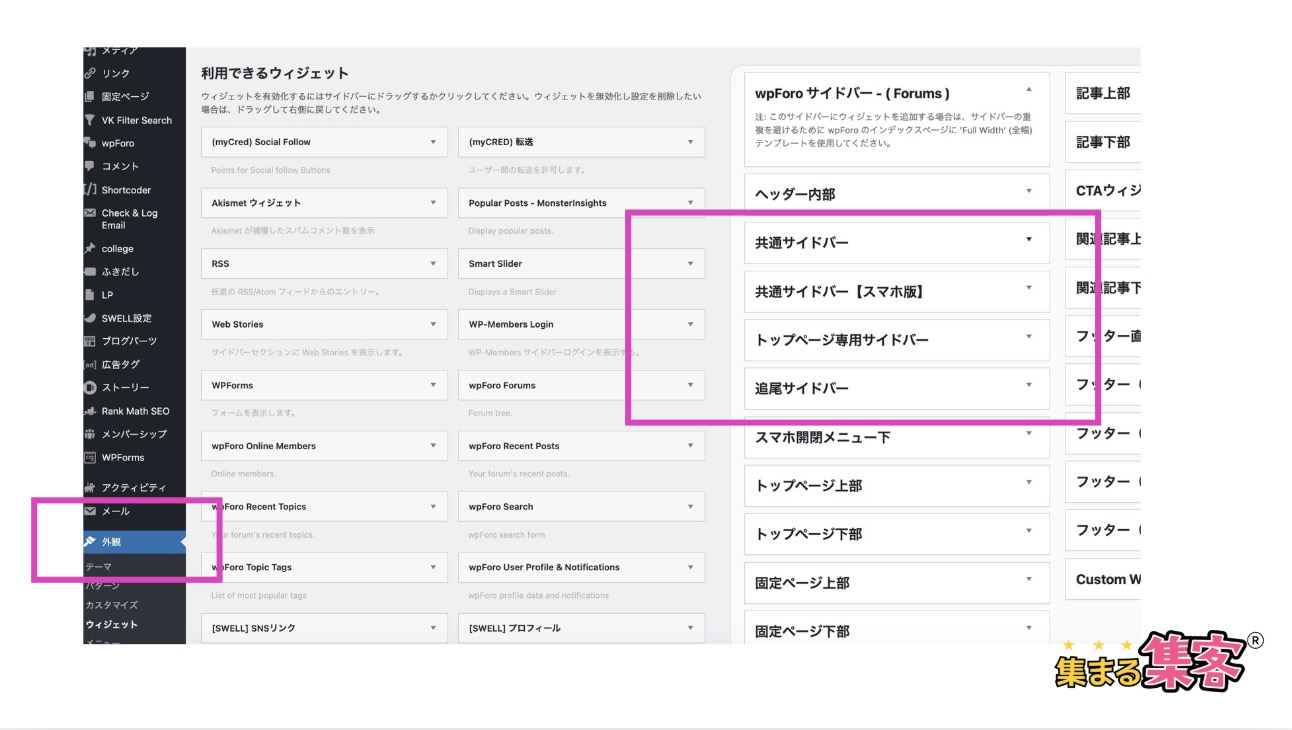Viewport: 1292px width, 730px height.
Task: Open the WP-Members Login widget dropdown
Action: [x=690, y=324]
